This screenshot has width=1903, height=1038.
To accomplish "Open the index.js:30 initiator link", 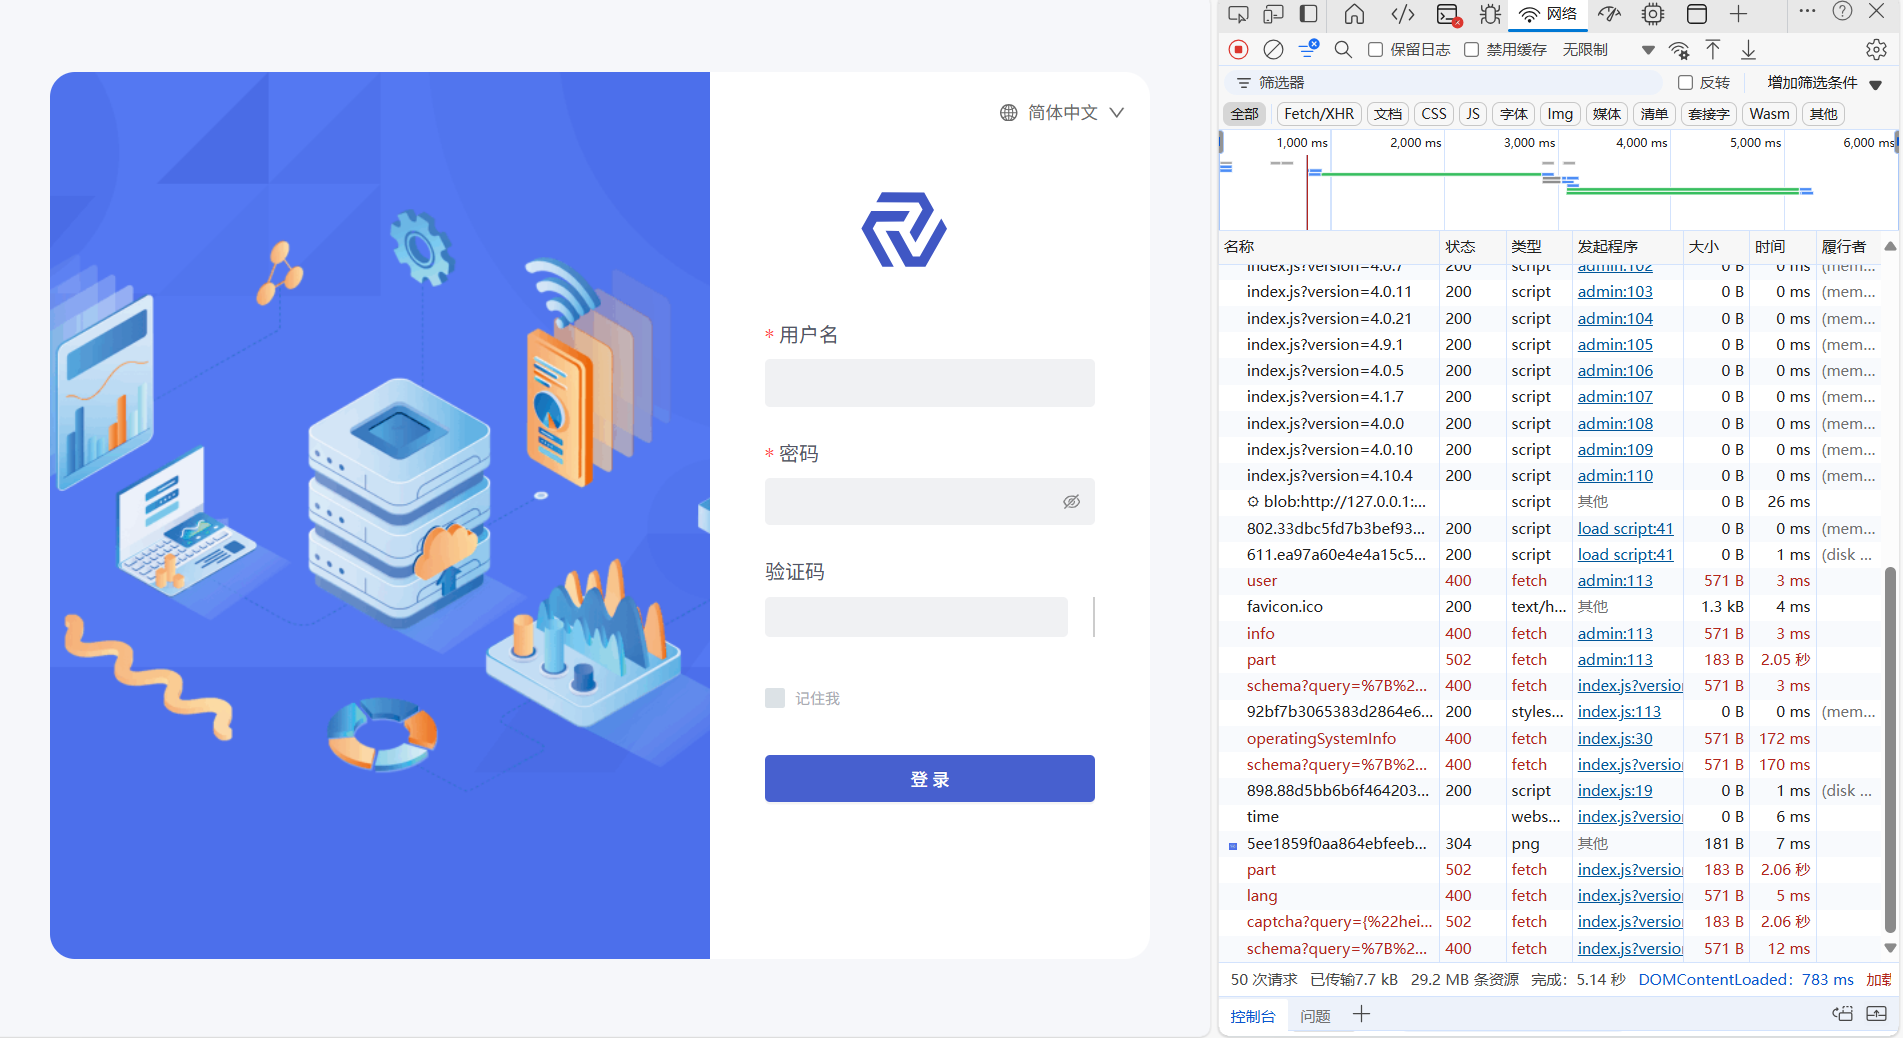I will point(1615,739).
